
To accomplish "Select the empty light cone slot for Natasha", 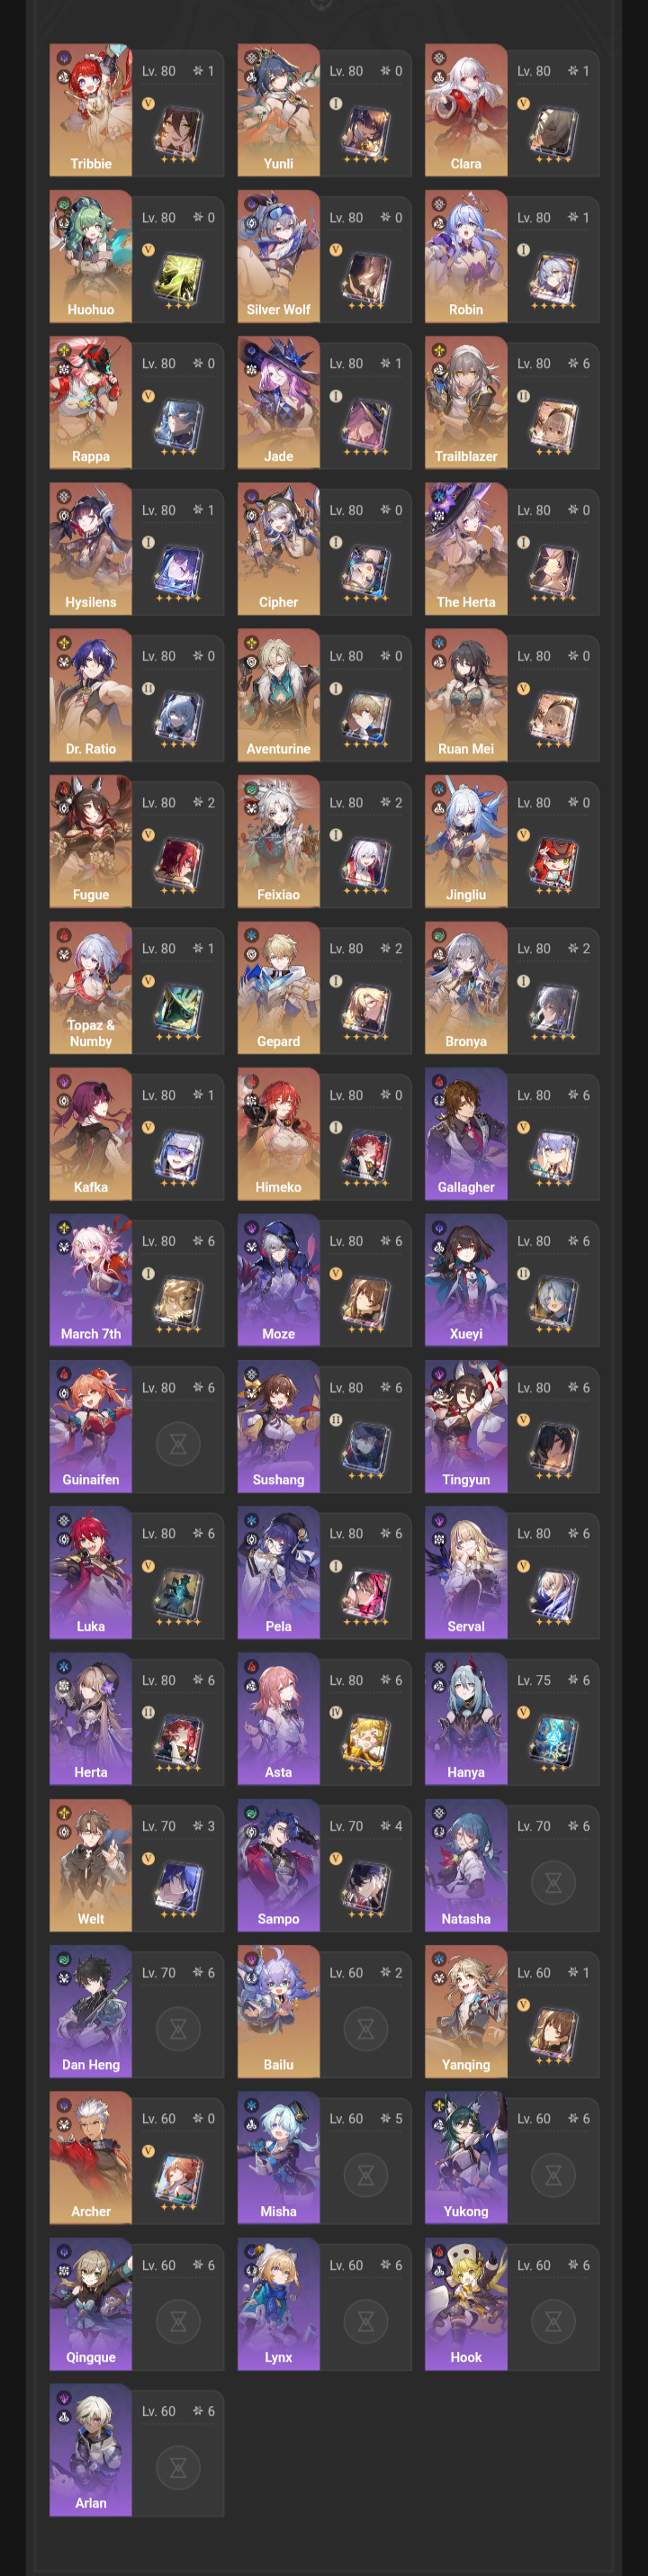I will 554,1883.
